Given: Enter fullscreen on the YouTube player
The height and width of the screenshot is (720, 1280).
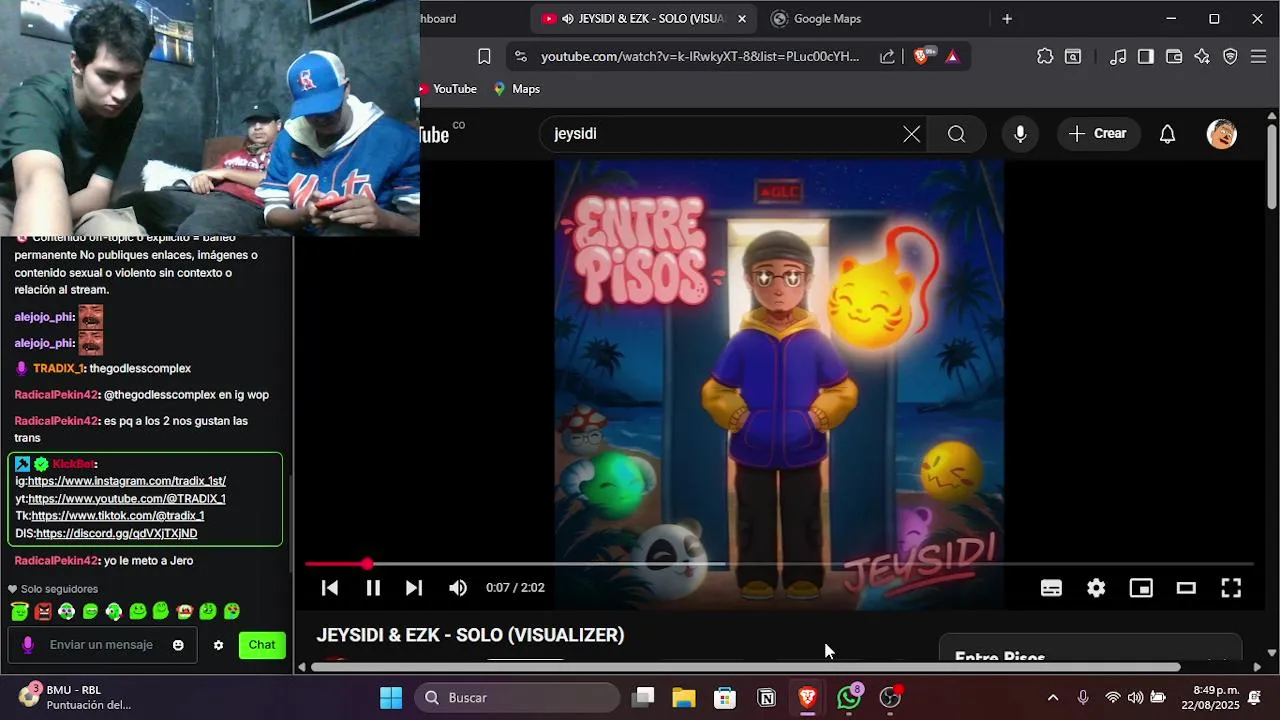Looking at the screenshot, I should click(1231, 588).
